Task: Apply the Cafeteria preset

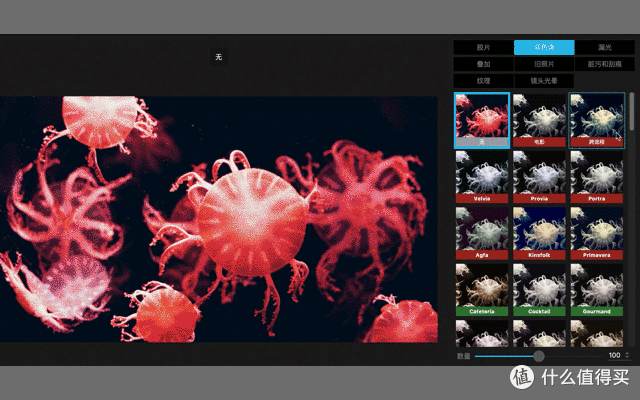Action: click(x=482, y=289)
